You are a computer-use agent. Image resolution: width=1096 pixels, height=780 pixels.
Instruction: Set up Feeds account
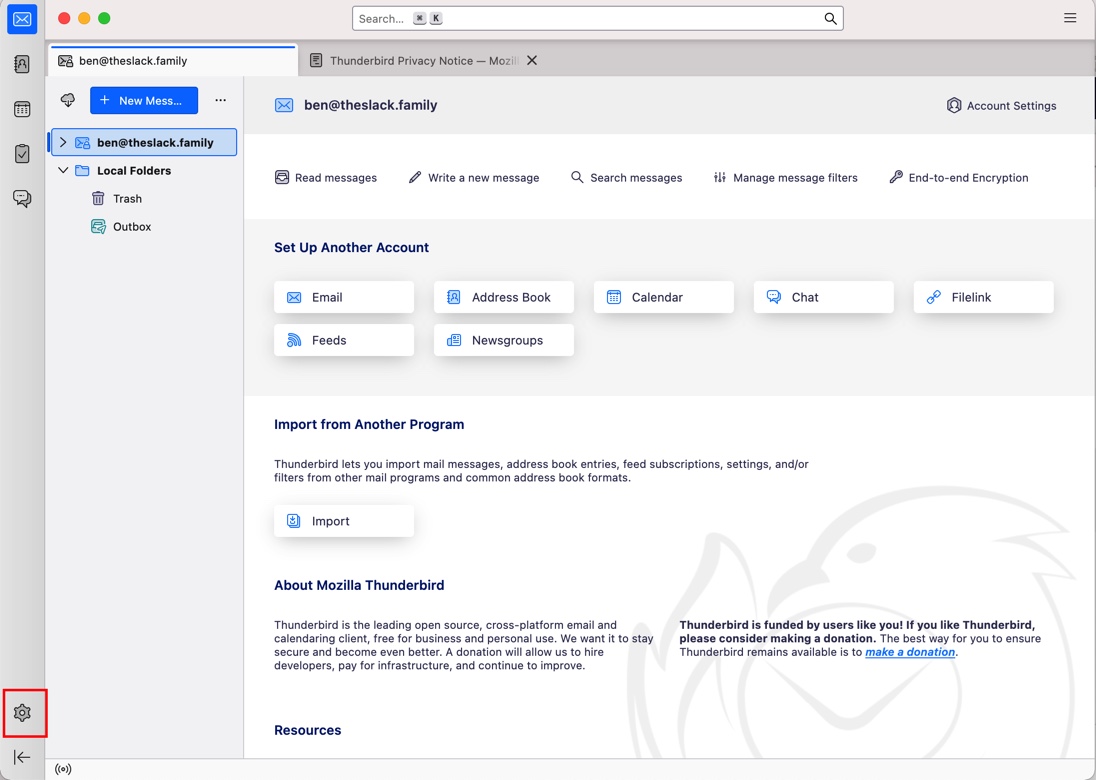344,340
